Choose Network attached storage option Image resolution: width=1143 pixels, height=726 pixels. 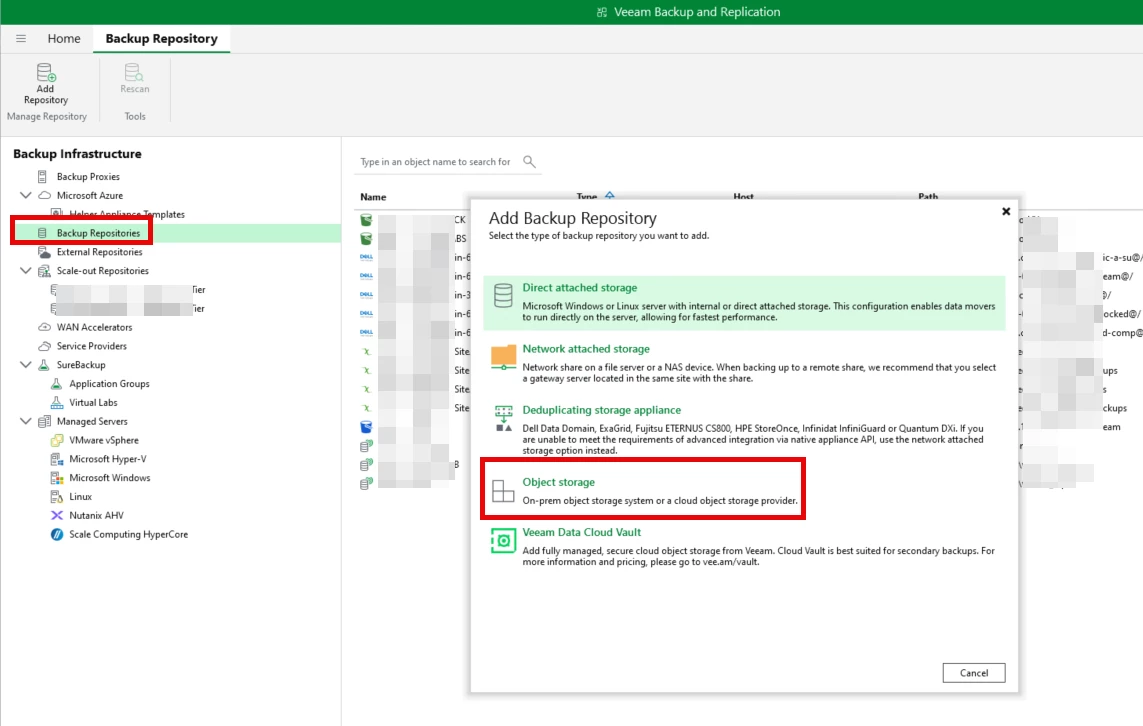[x=744, y=364]
